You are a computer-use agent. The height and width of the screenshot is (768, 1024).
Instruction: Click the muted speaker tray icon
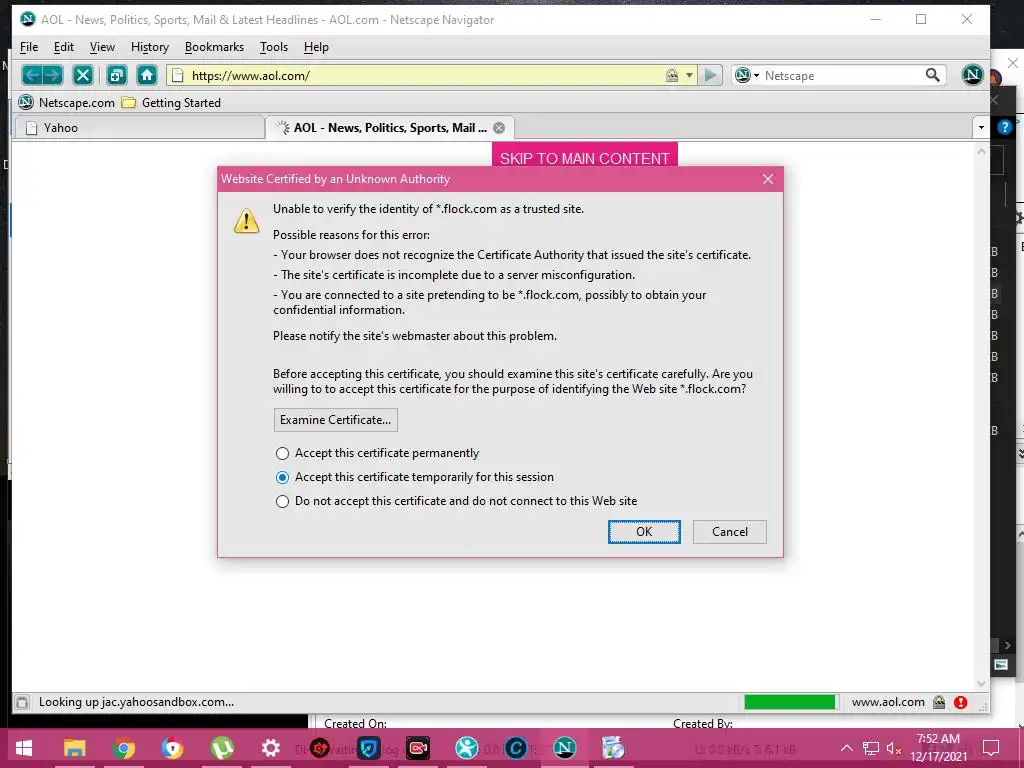[894, 748]
